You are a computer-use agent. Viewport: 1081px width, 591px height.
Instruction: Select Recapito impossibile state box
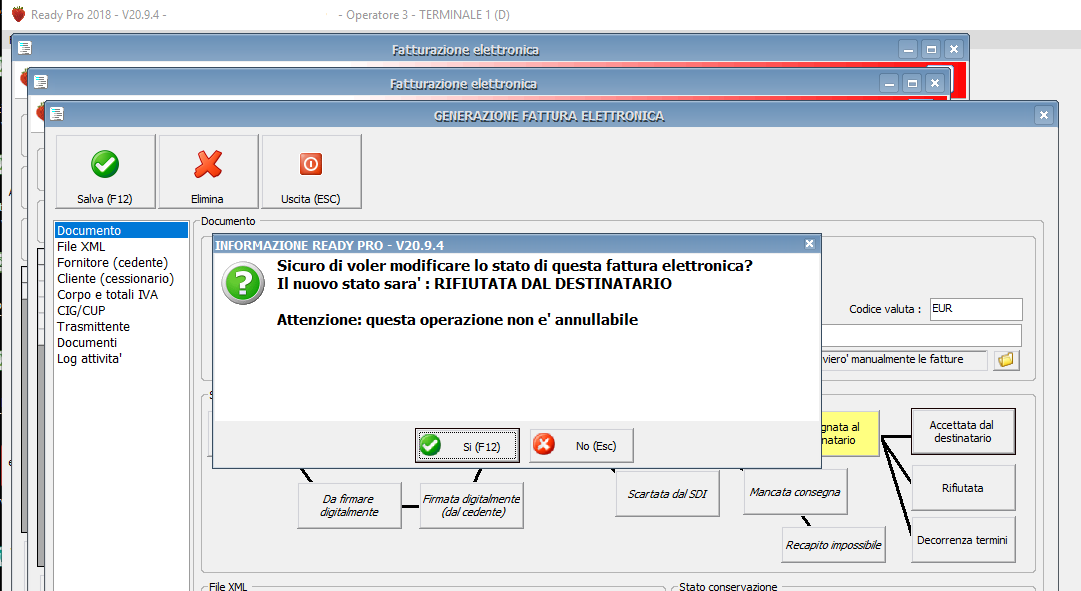pos(834,545)
